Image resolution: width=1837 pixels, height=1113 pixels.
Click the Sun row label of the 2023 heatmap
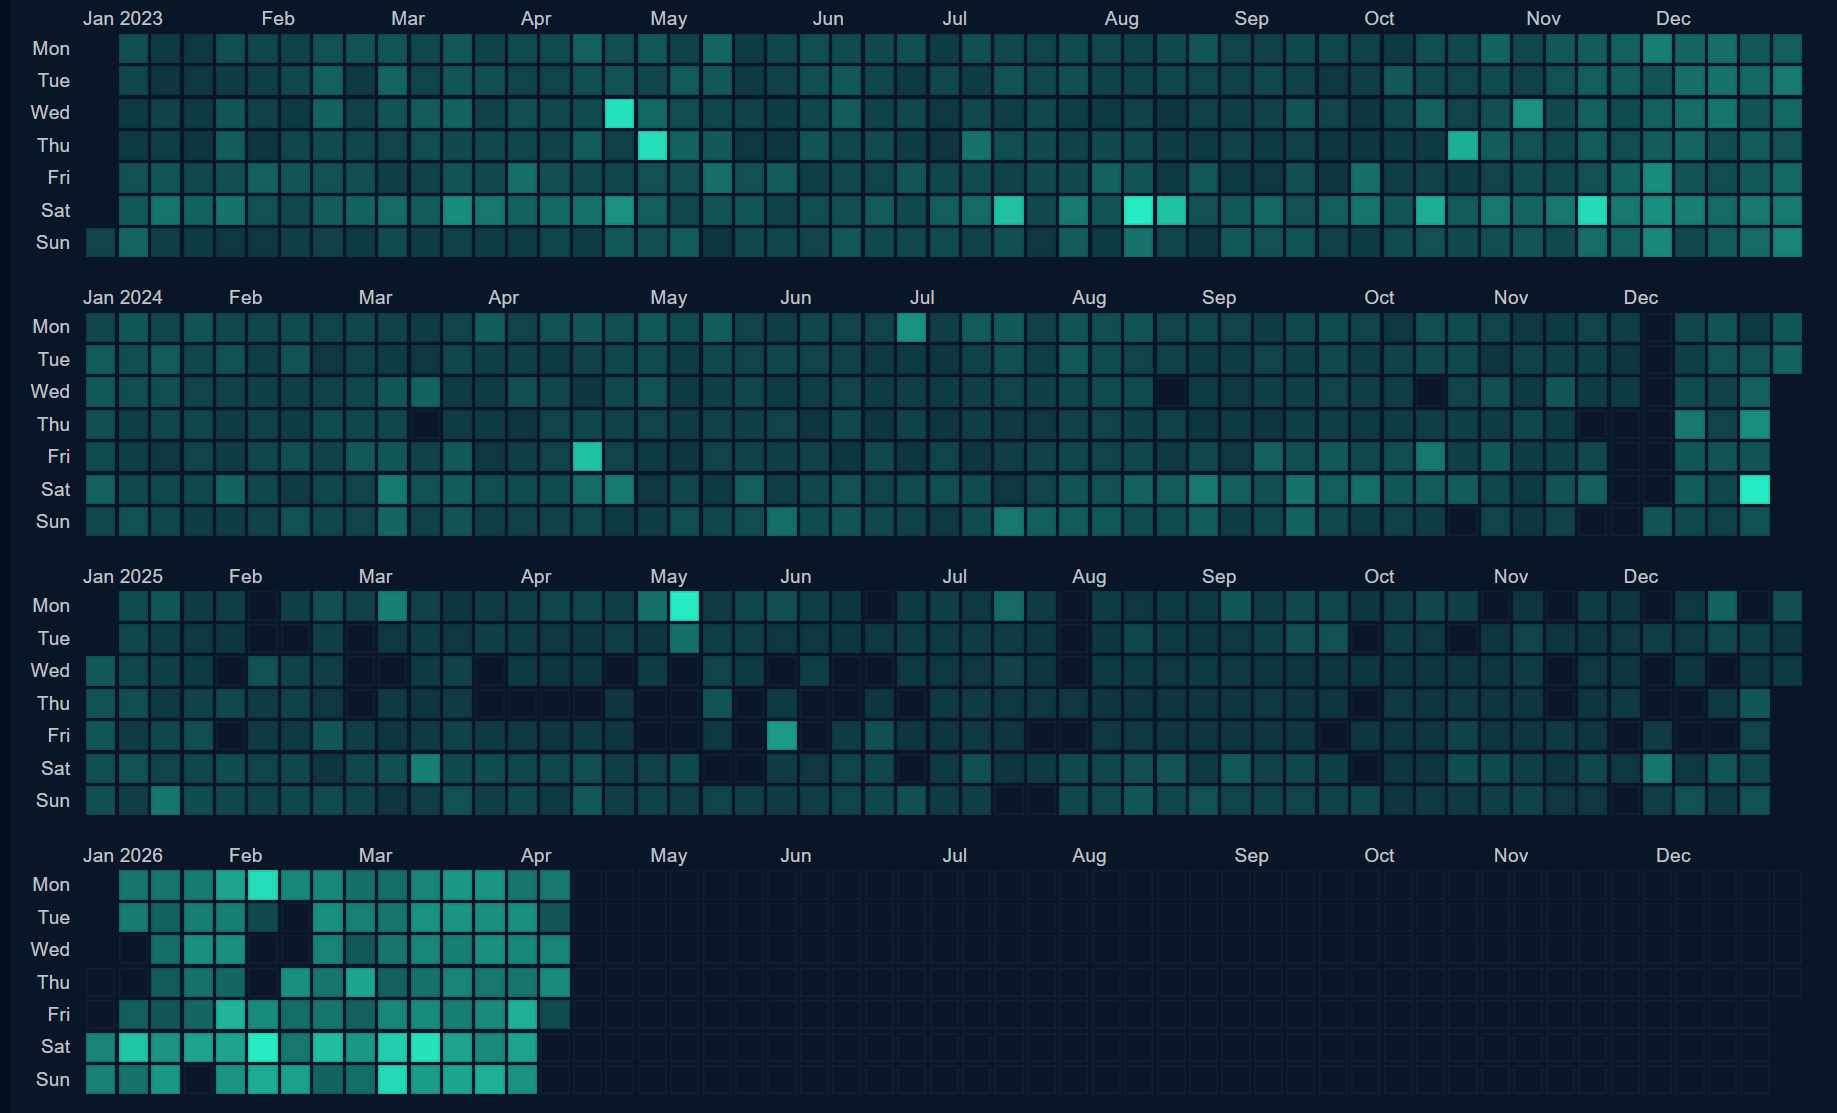[x=53, y=242]
